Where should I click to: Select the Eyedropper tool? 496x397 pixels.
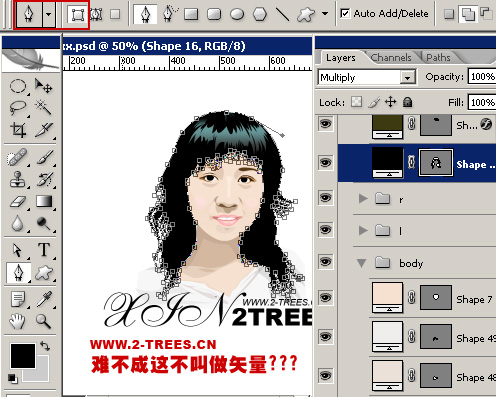tap(44, 299)
